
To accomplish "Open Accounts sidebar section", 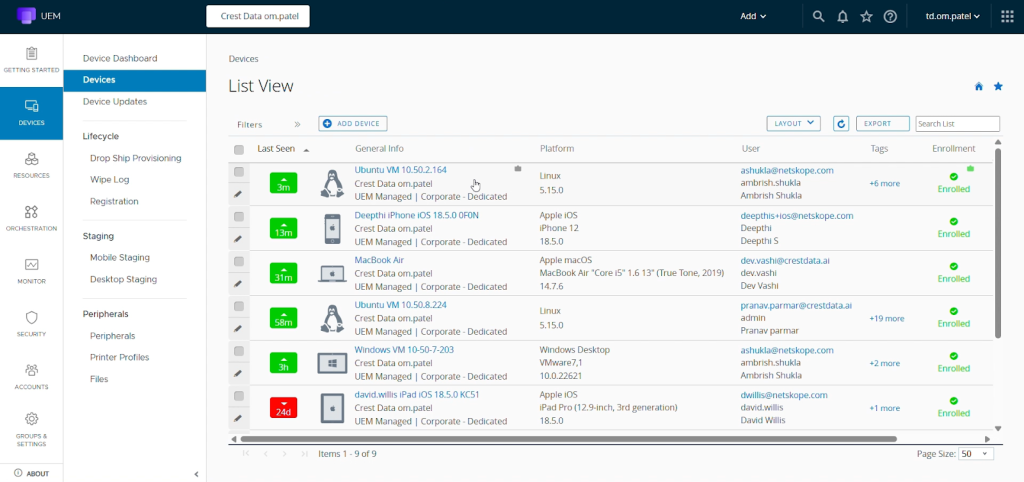I will click(31, 378).
